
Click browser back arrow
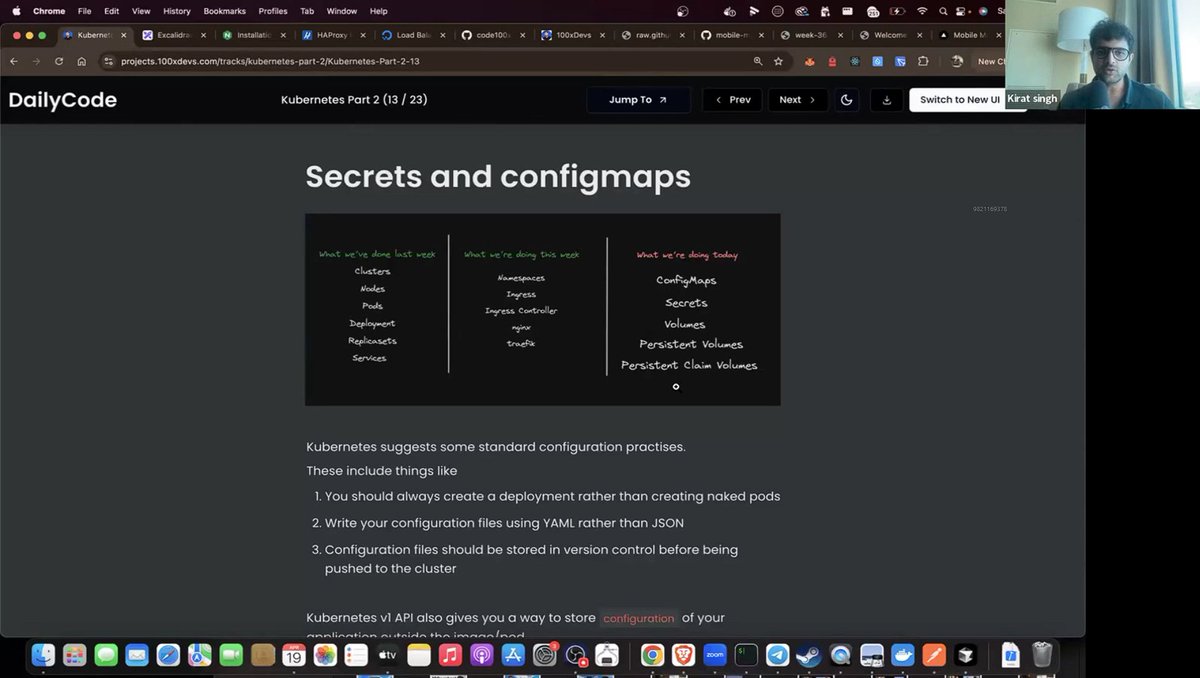(x=14, y=61)
